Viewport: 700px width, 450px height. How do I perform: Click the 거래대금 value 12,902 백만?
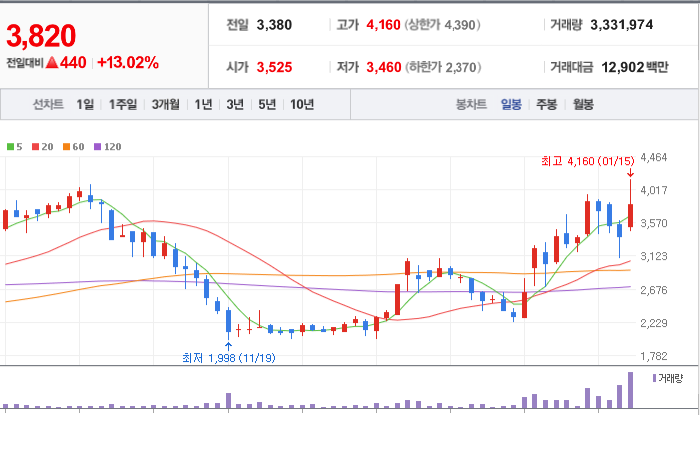[635, 67]
